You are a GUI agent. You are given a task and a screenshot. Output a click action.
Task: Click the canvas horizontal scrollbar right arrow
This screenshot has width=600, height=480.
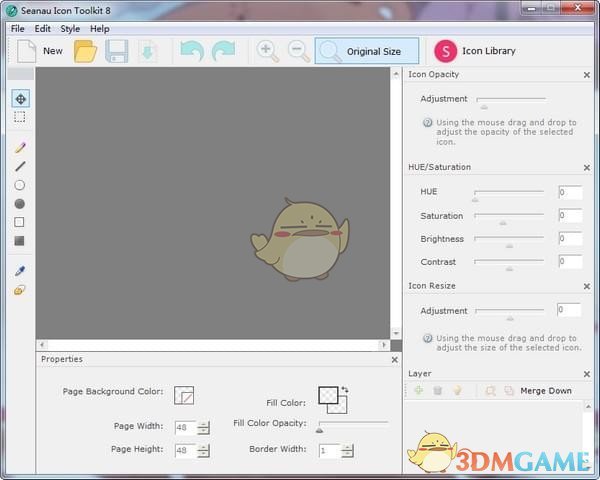click(x=384, y=345)
